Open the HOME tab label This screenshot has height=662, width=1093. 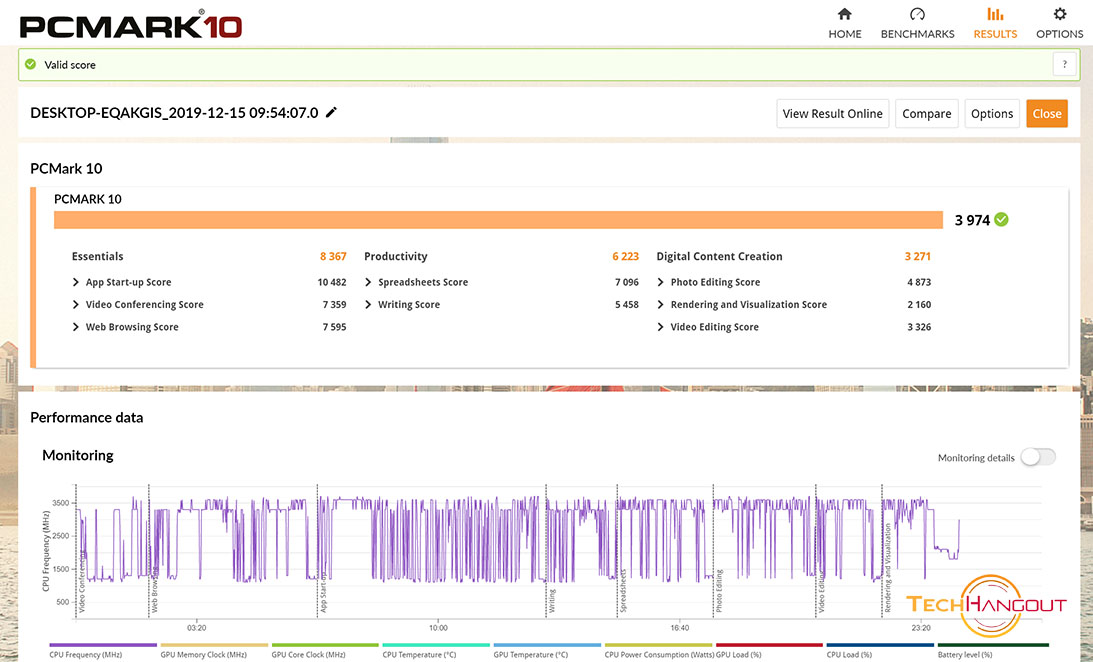click(845, 34)
